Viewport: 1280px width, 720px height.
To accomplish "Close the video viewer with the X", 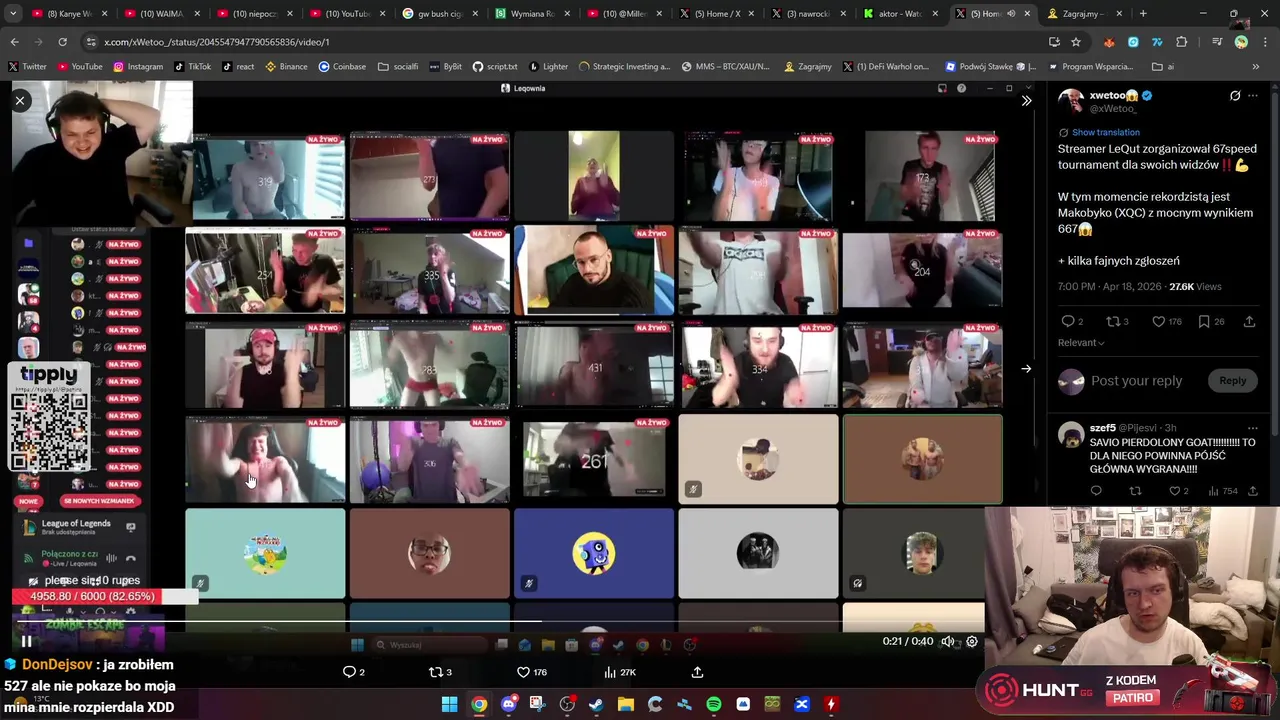I will 19,100.
